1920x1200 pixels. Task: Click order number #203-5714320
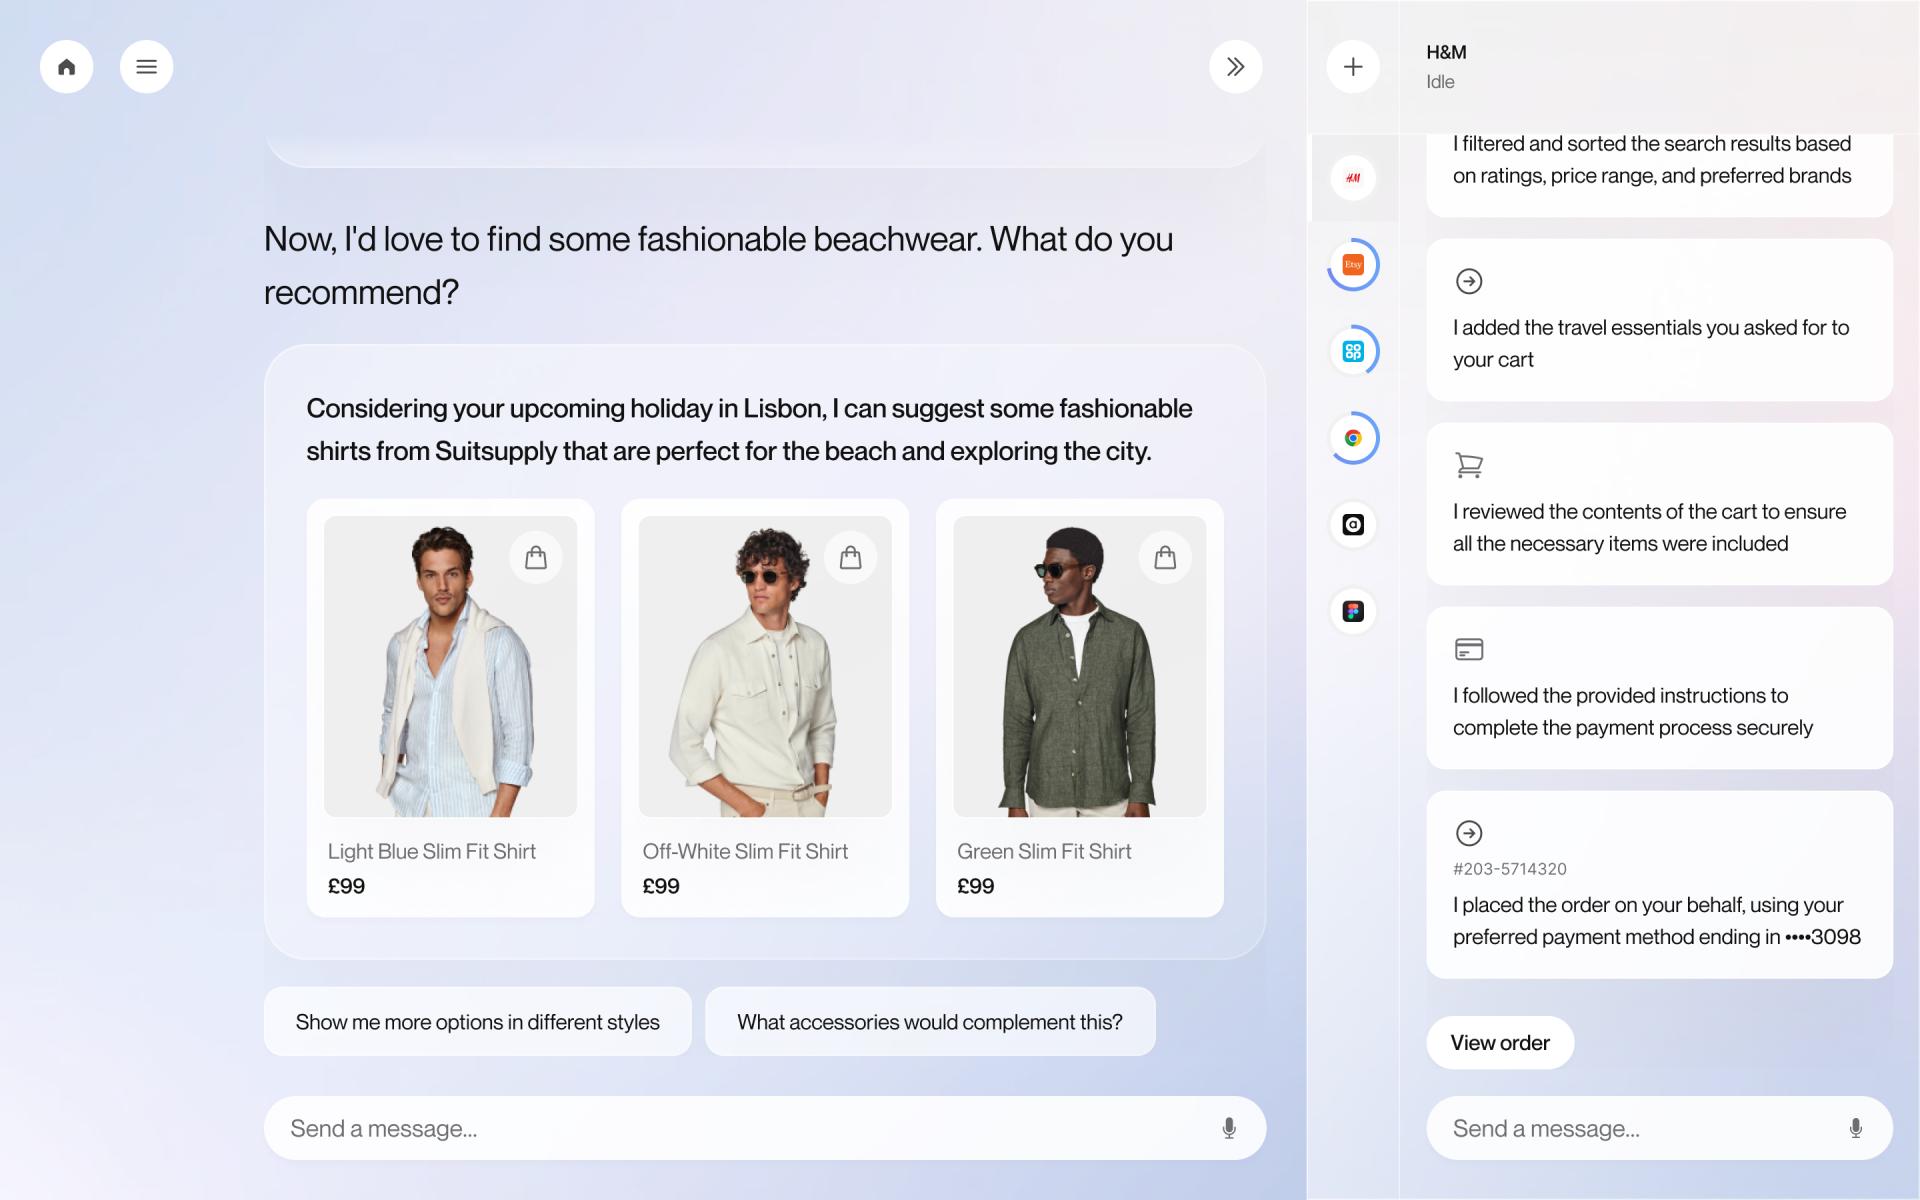point(1510,869)
